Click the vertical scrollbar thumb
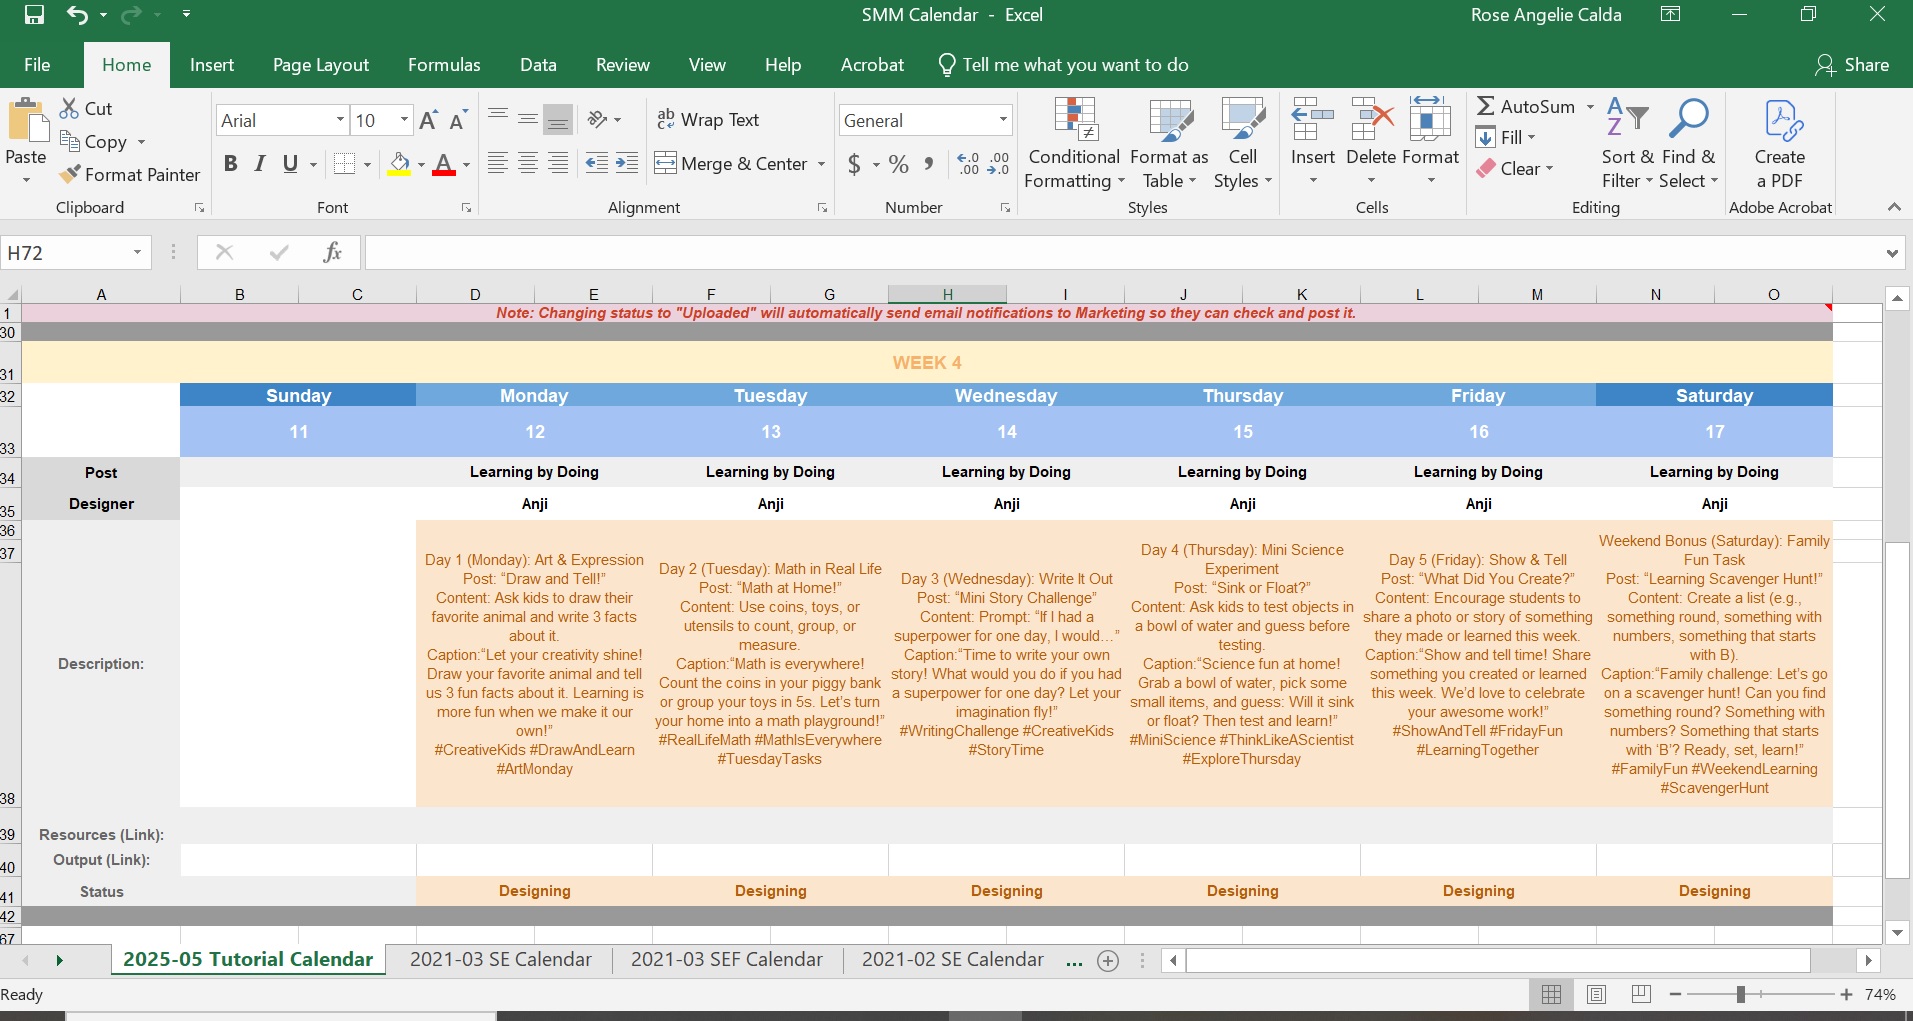This screenshot has width=1913, height=1021. point(1897,710)
